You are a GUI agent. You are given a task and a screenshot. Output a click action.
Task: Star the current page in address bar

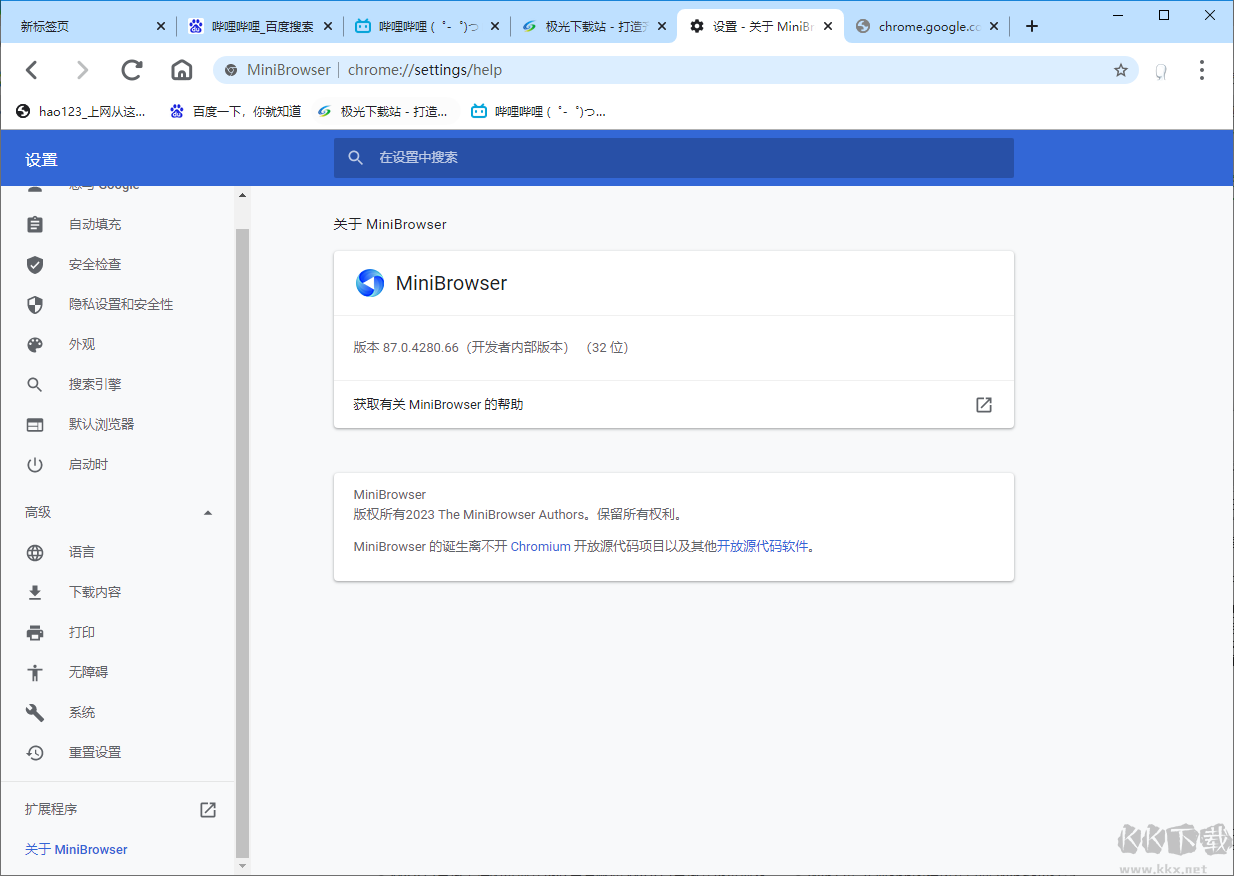[1121, 70]
